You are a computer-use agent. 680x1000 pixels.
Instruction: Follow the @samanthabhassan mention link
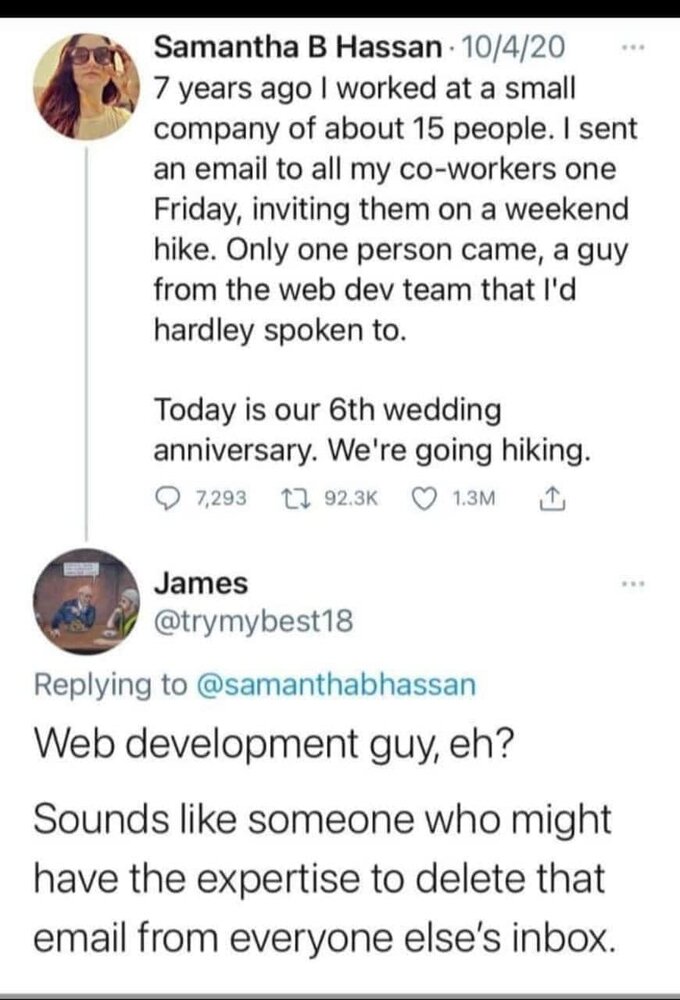point(332,684)
